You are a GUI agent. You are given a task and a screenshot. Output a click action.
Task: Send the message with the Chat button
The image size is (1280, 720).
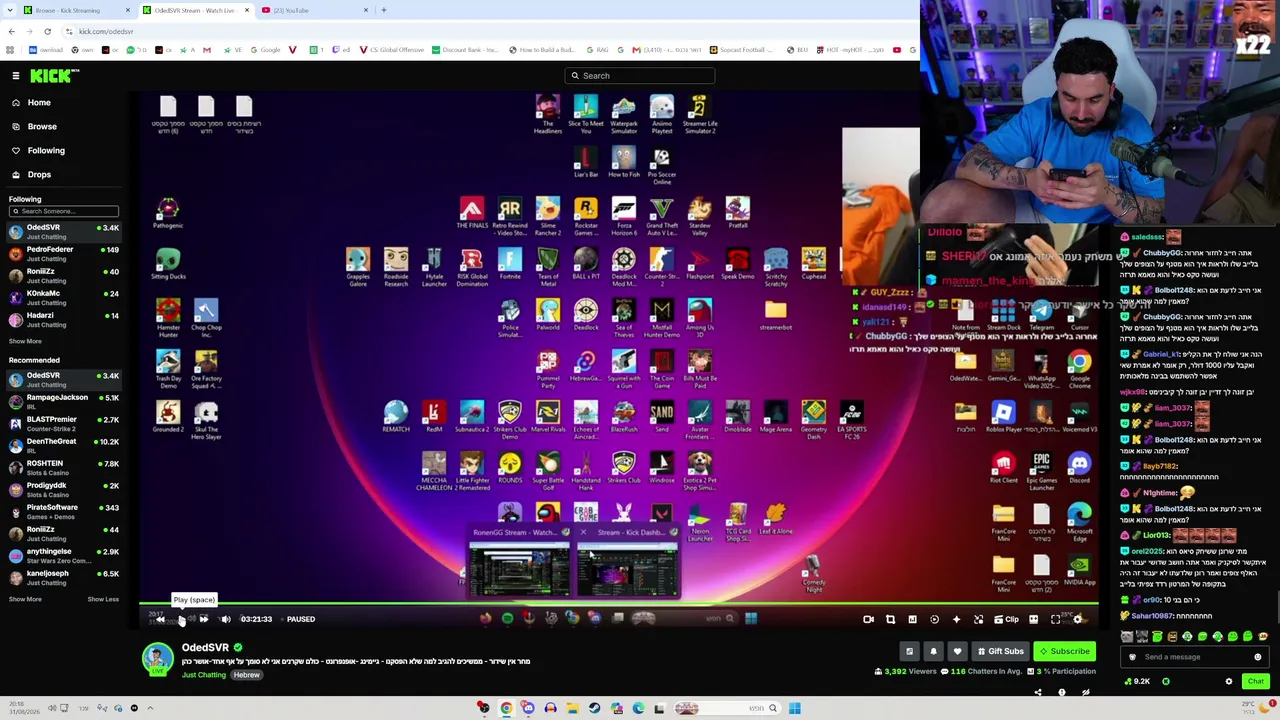tap(1255, 682)
